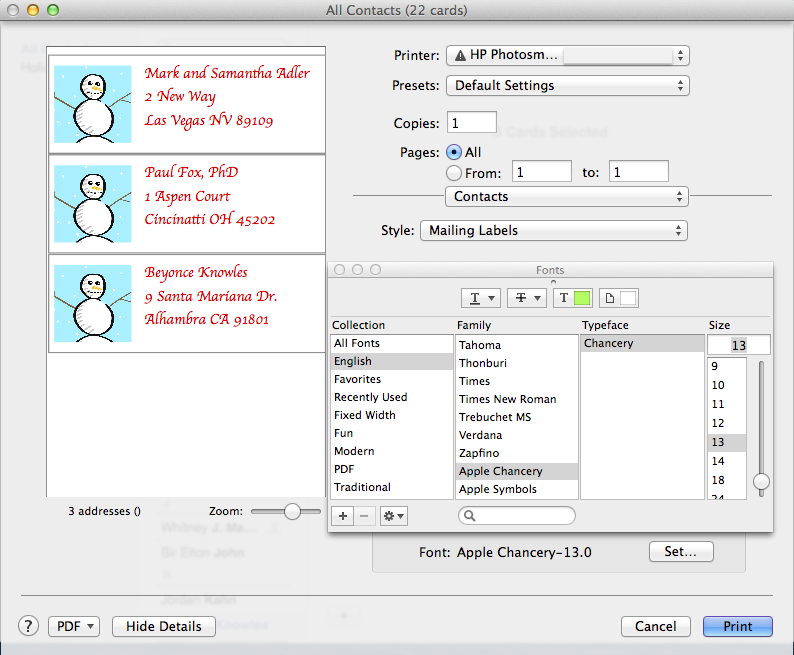The width and height of the screenshot is (794, 655).
Task: Open the PDF menu button
Action: click(74, 626)
